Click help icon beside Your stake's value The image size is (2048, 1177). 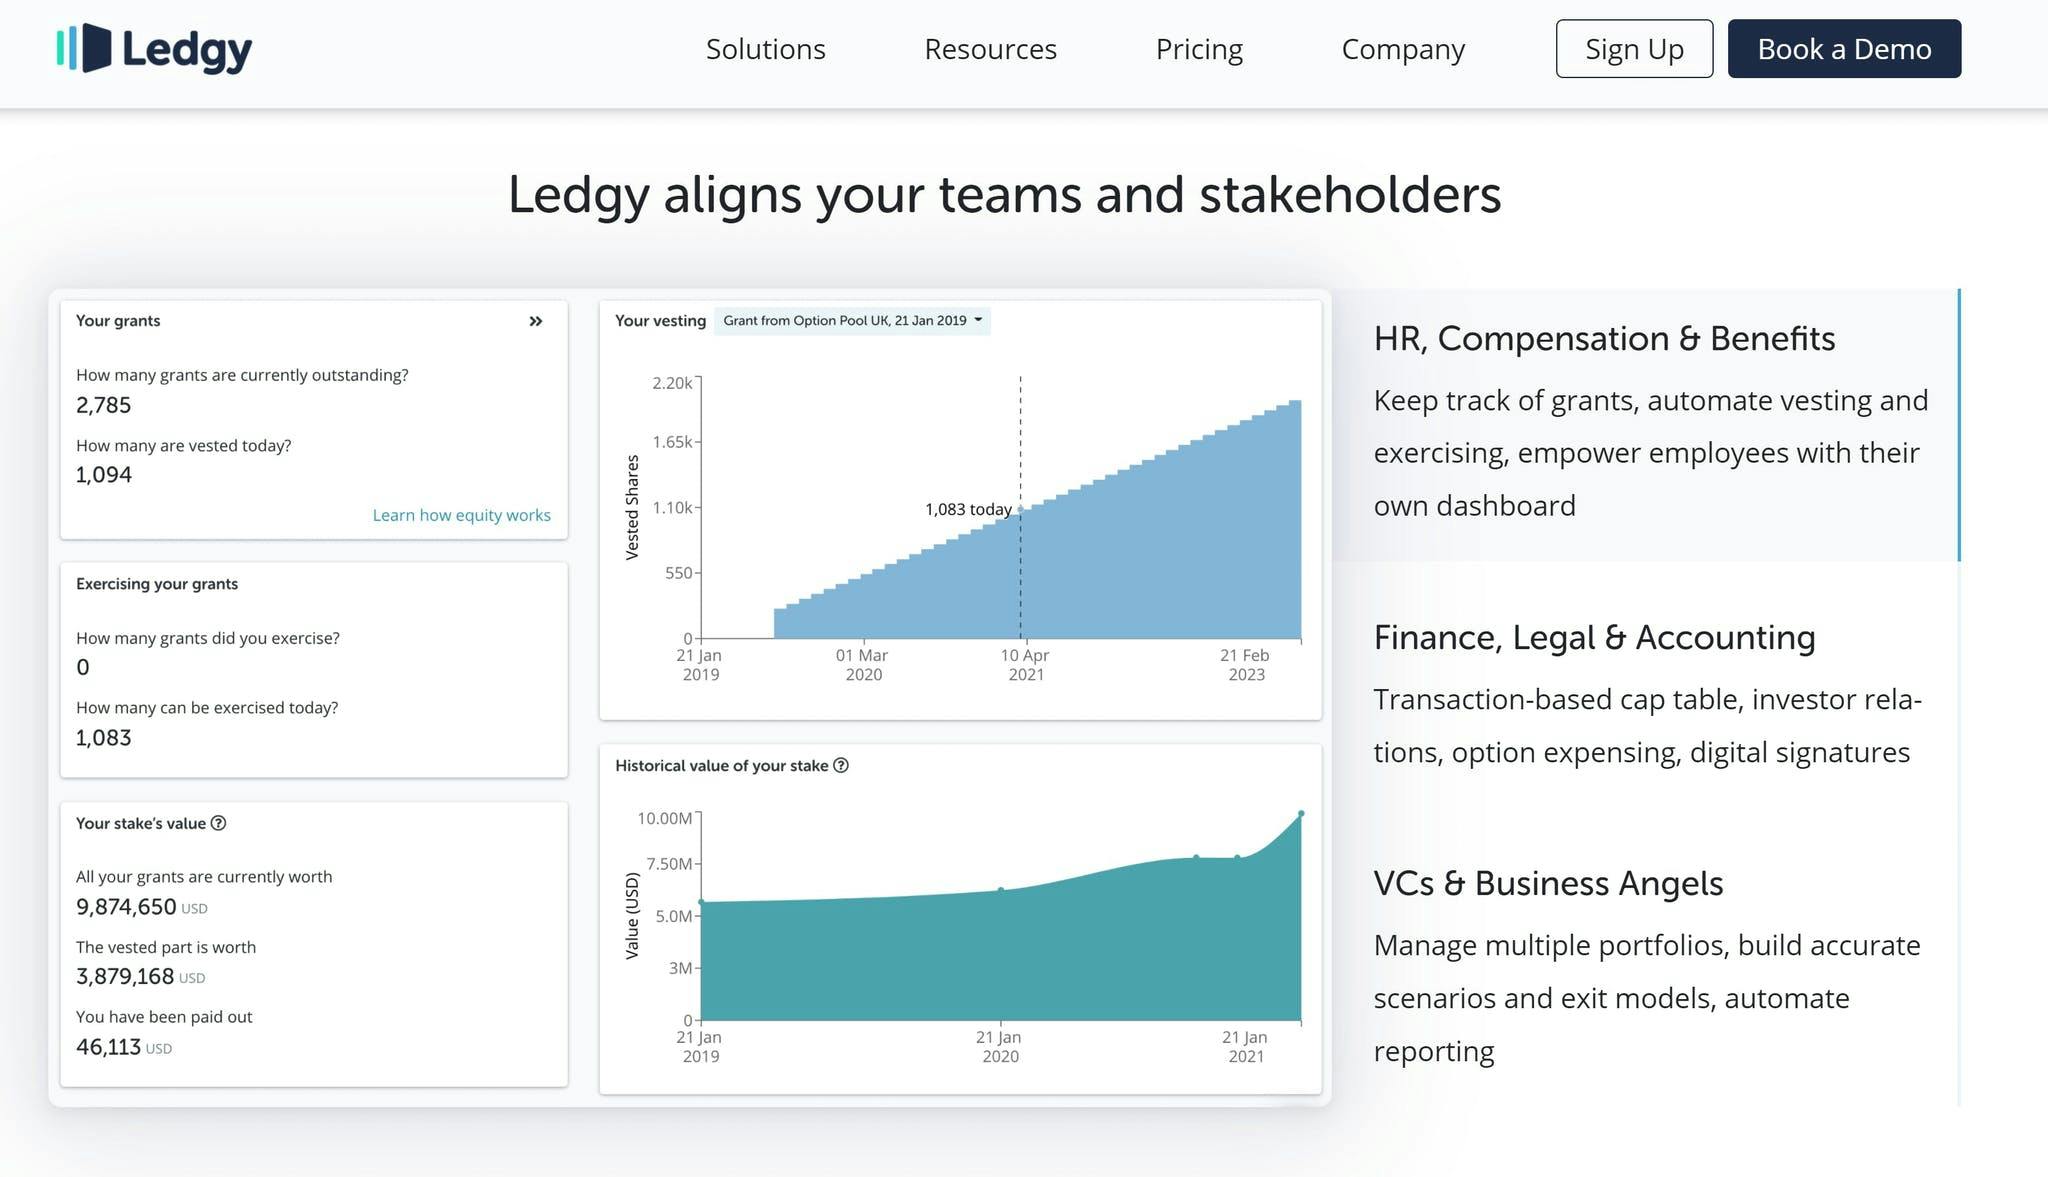(219, 823)
